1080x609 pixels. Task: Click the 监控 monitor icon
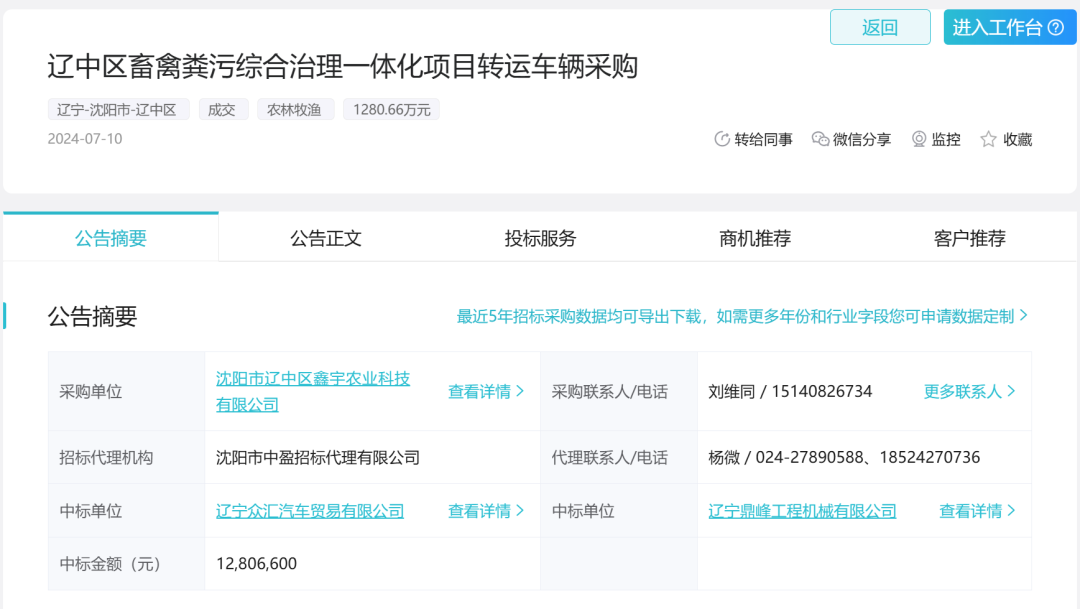click(x=919, y=139)
